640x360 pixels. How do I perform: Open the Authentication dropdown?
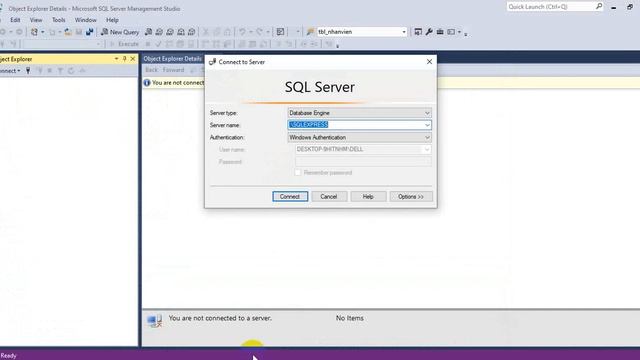click(359, 138)
